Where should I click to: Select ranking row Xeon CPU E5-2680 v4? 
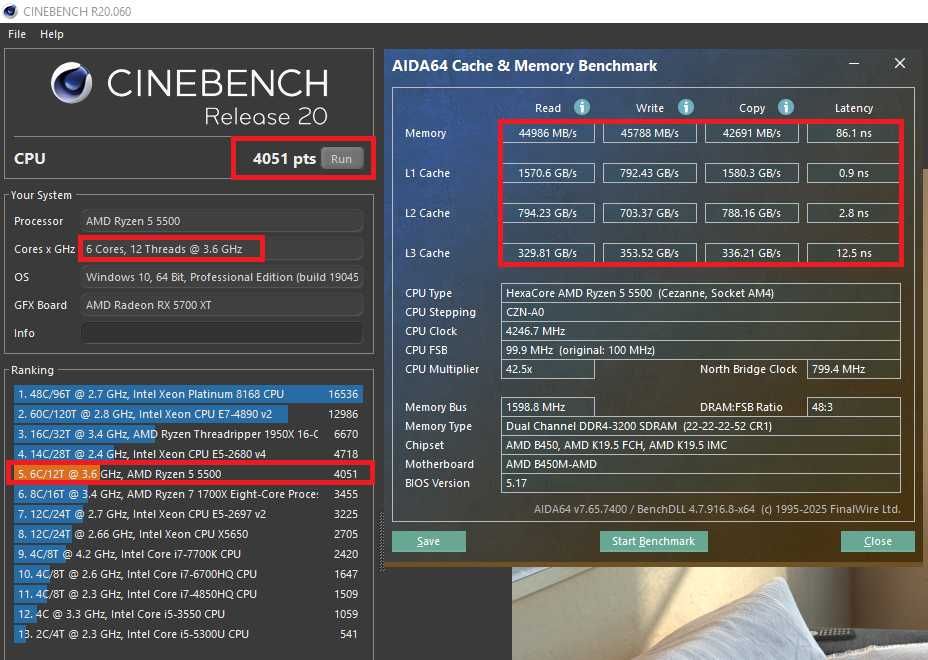pyautogui.click(x=188, y=454)
